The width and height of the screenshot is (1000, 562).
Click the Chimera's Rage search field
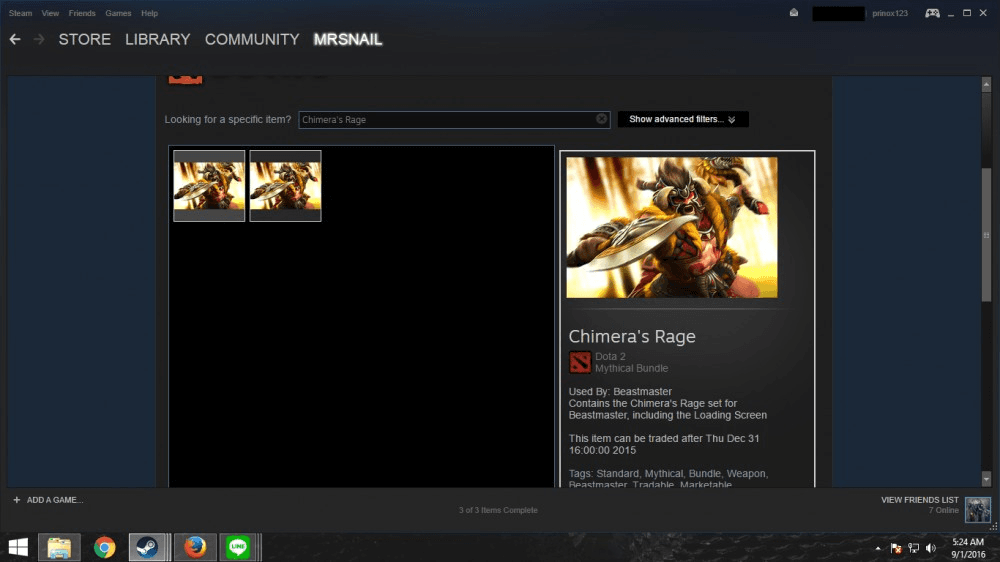point(454,119)
